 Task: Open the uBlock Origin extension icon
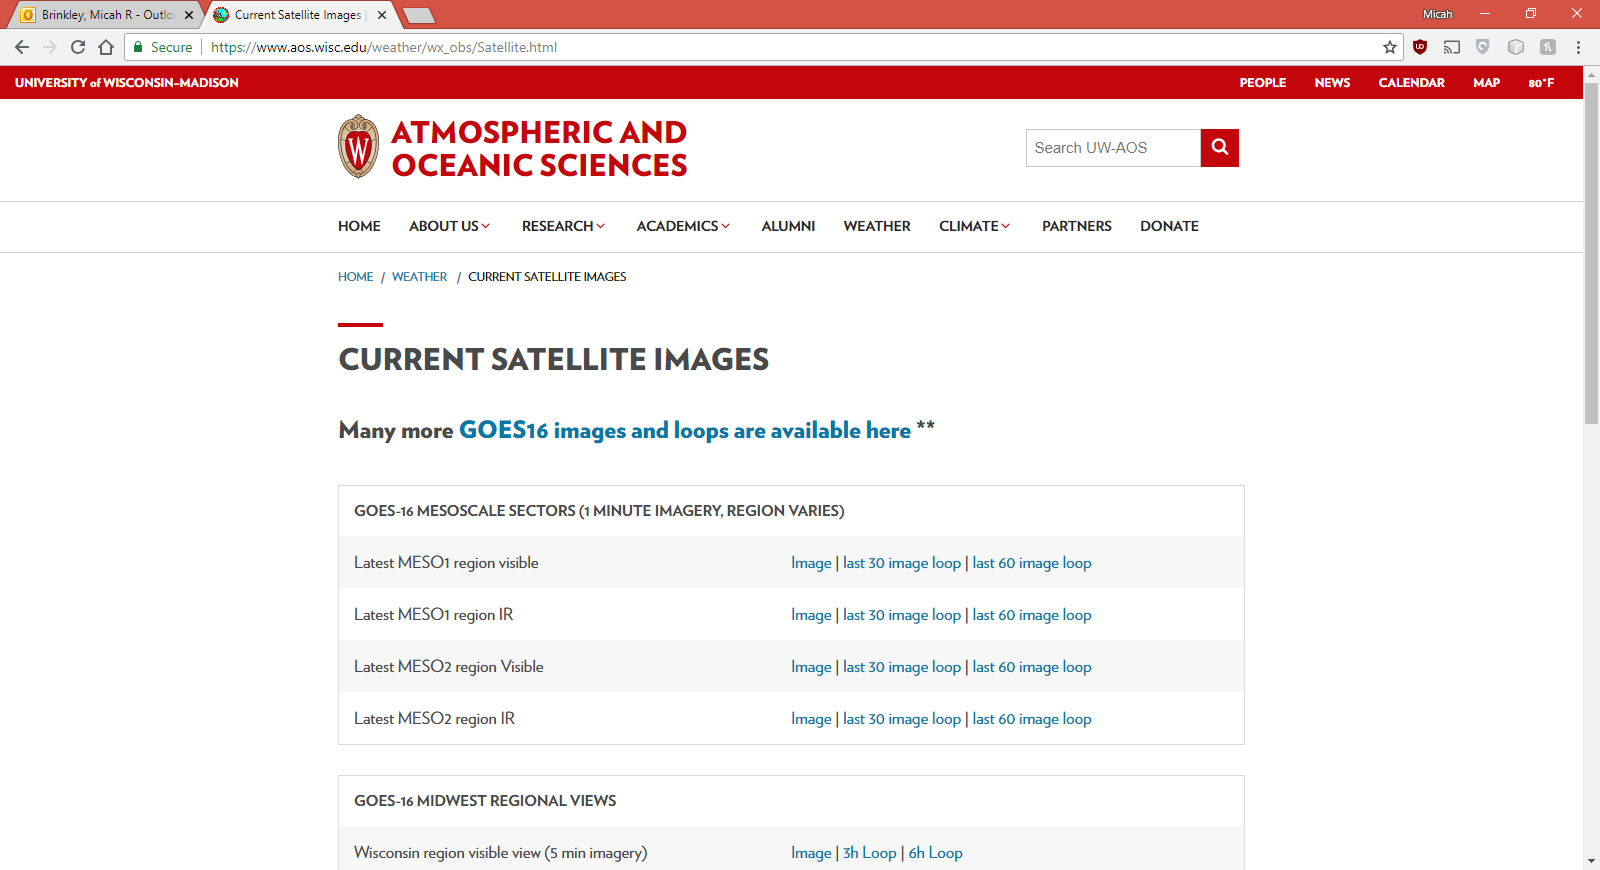pos(1420,47)
